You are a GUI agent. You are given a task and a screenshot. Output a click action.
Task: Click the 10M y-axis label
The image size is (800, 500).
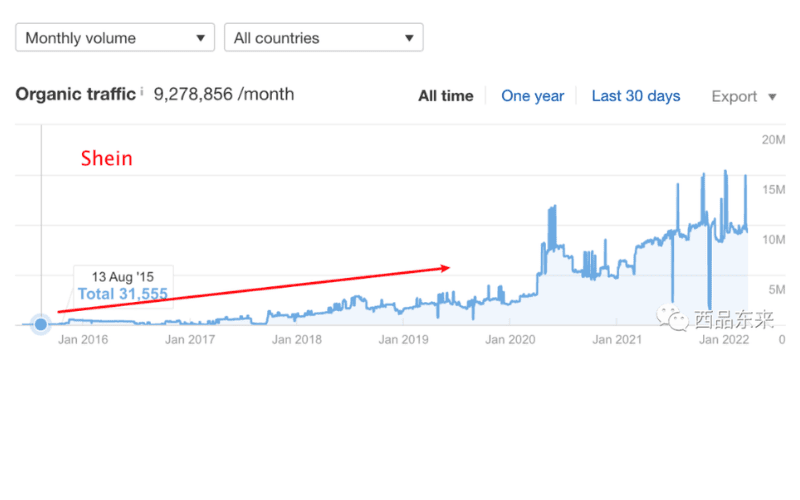point(773,240)
